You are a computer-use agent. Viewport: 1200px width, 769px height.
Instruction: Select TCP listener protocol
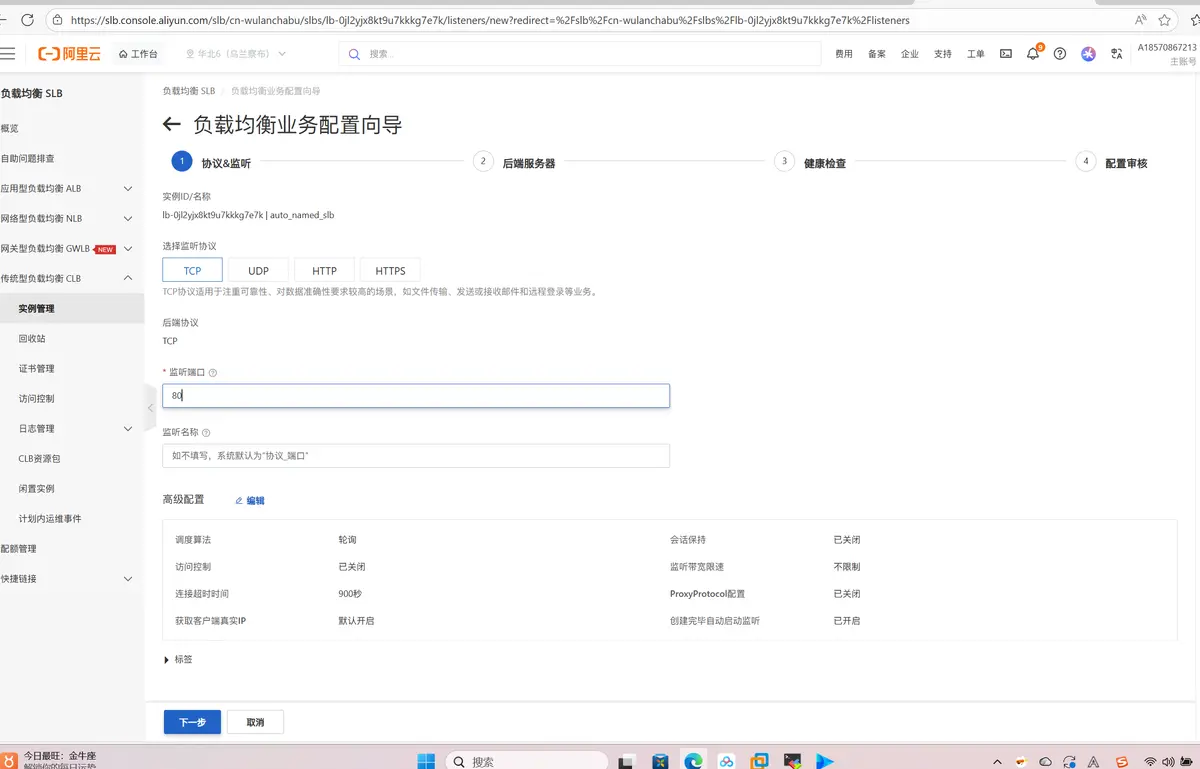pos(192,271)
